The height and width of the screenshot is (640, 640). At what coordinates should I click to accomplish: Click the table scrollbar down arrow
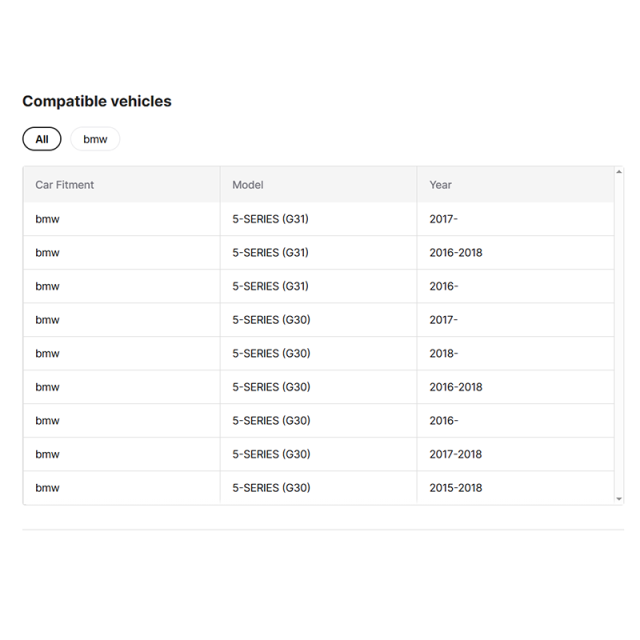[619, 498]
